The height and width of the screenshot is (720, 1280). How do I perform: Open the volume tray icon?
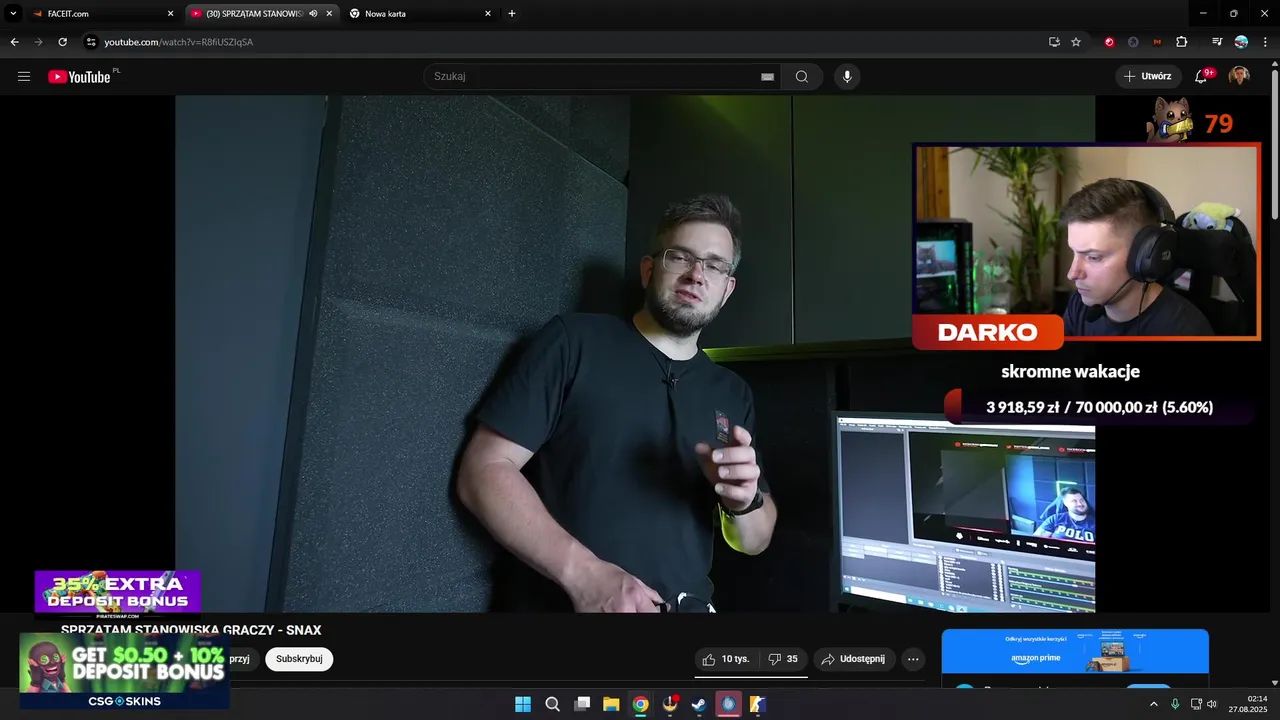pyautogui.click(x=1212, y=704)
